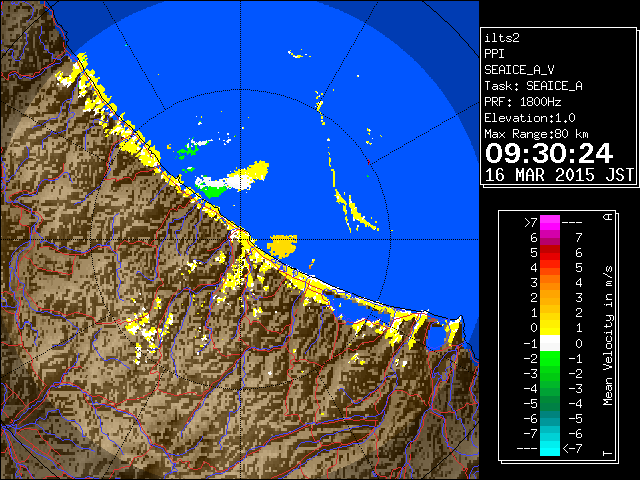The image size is (640, 480).
Task: Click the "09:30:24" timestamp
Action: click(549, 153)
